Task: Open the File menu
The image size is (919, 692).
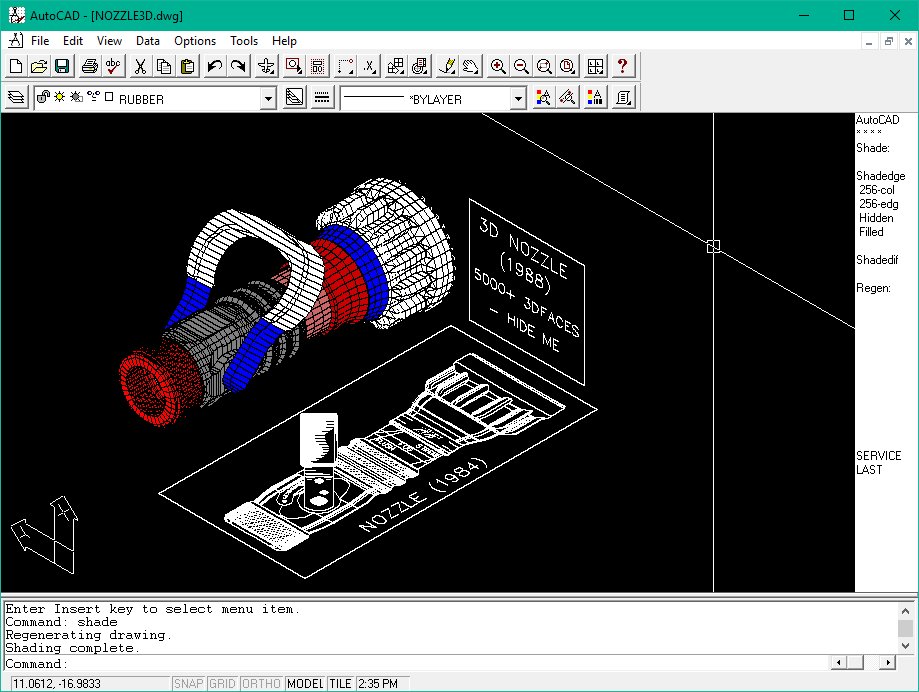Action: pos(40,41)
